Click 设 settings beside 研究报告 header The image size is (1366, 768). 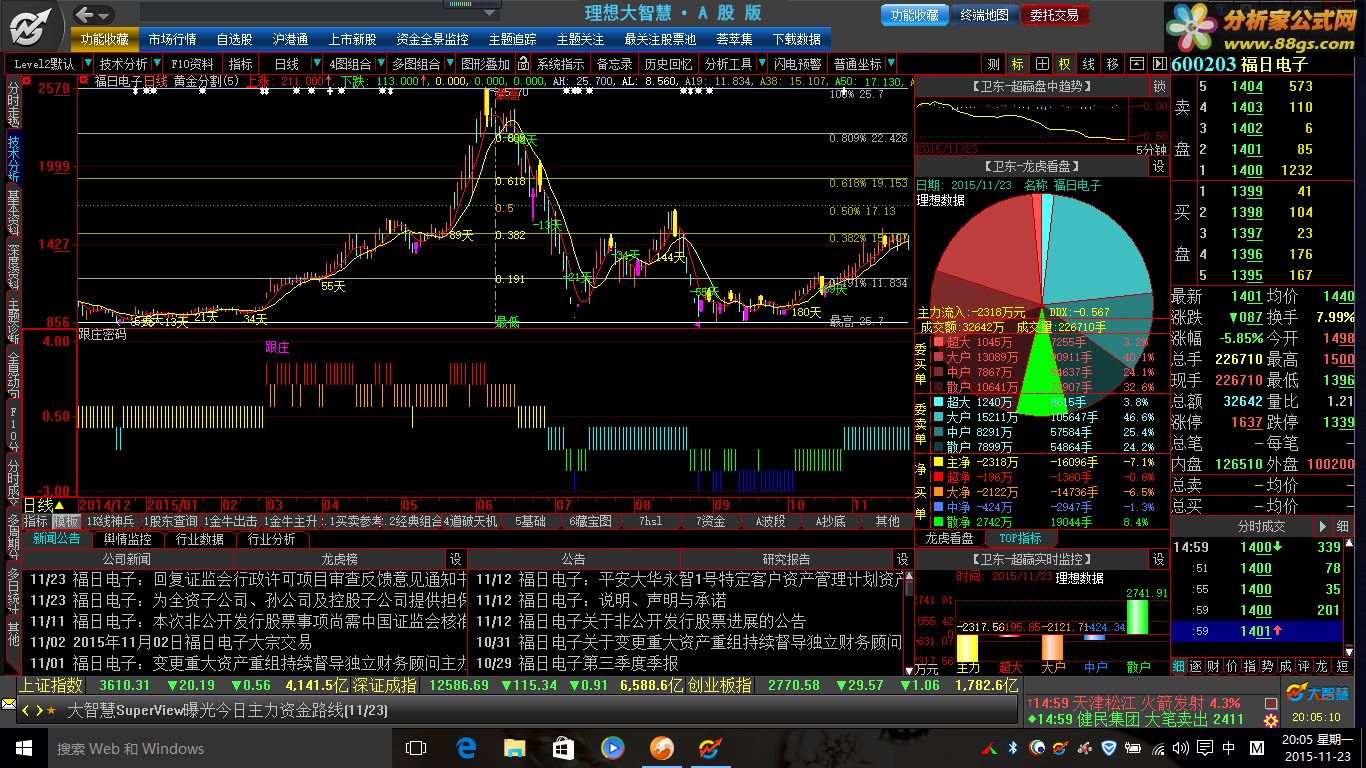tap(903, 560)
